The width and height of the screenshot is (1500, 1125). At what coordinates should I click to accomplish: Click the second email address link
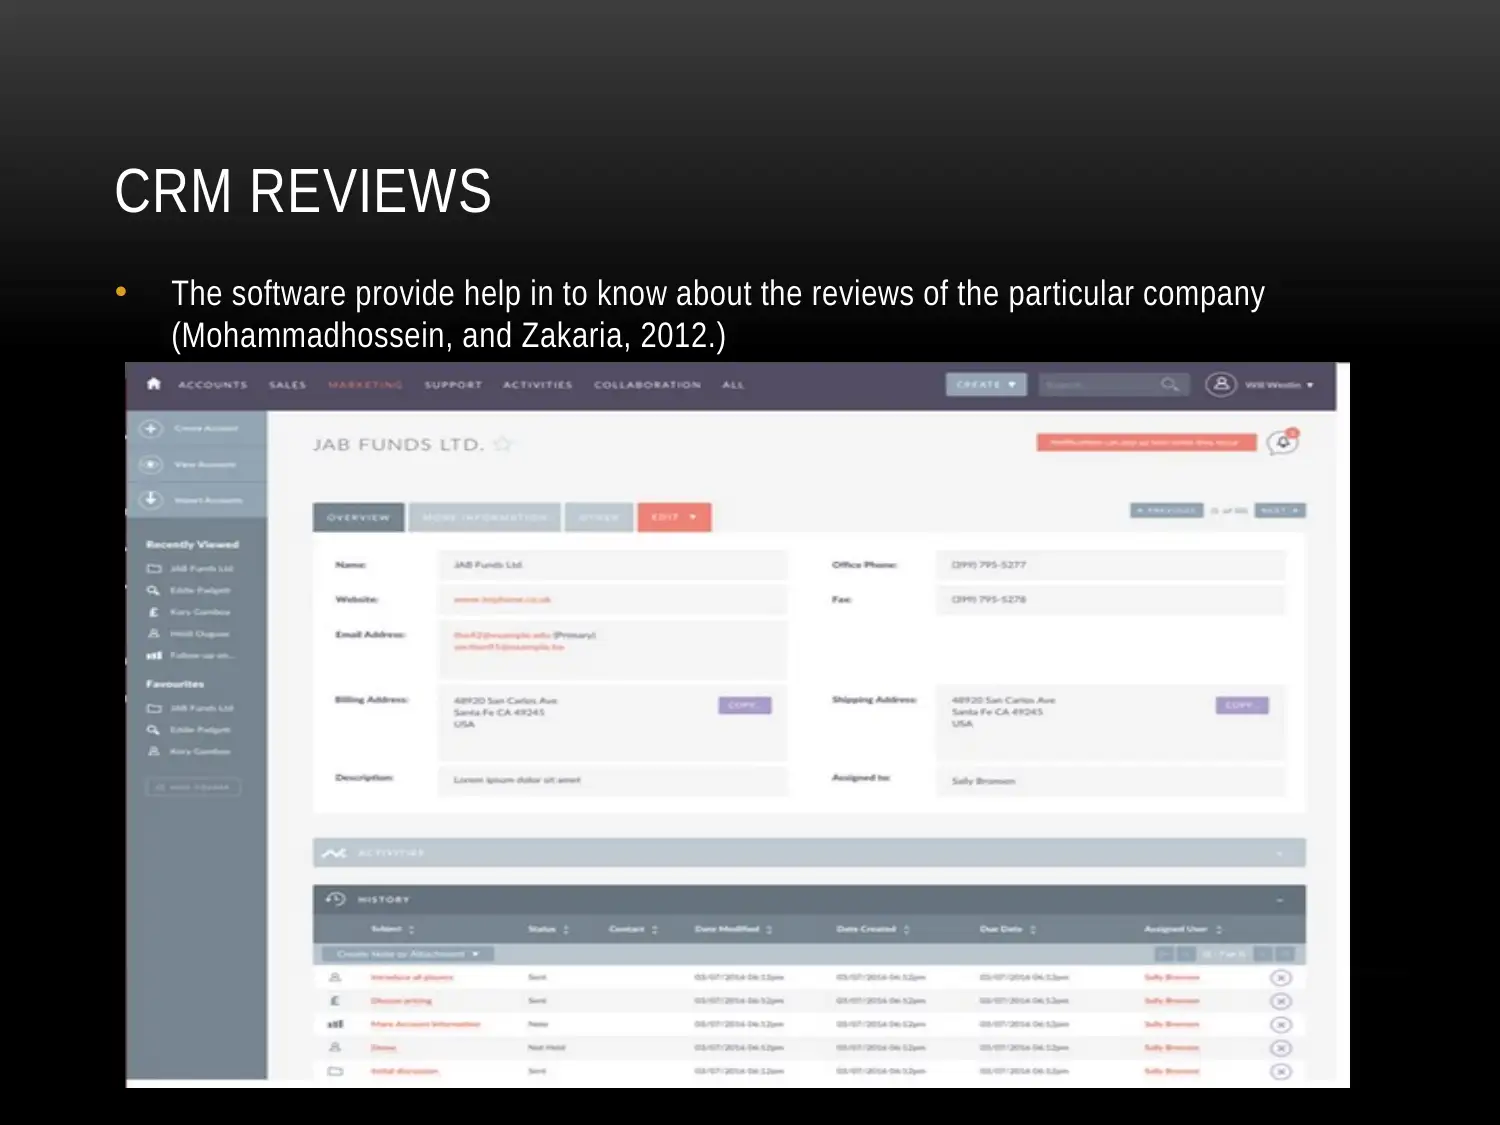point(509,647)
